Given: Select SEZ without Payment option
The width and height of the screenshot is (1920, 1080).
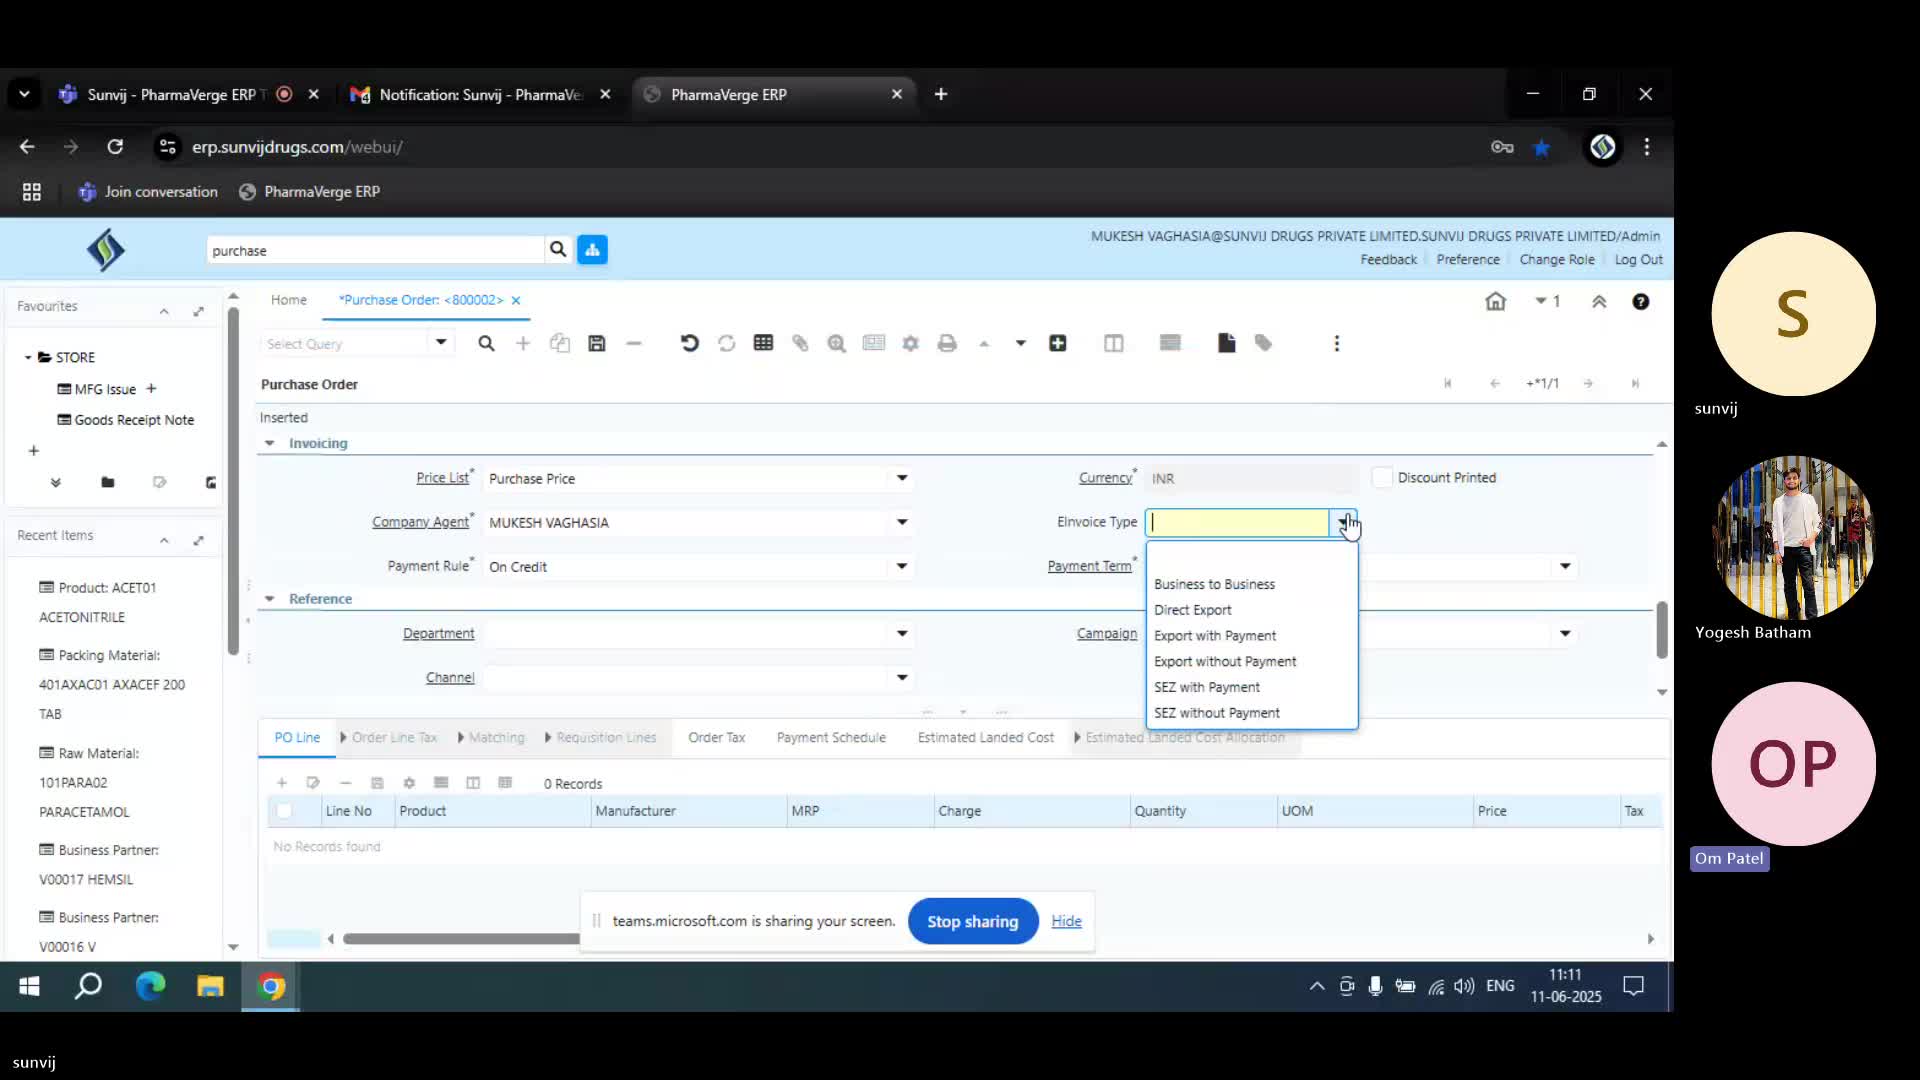Looking at the screenshot, I should click(1251, 713).
